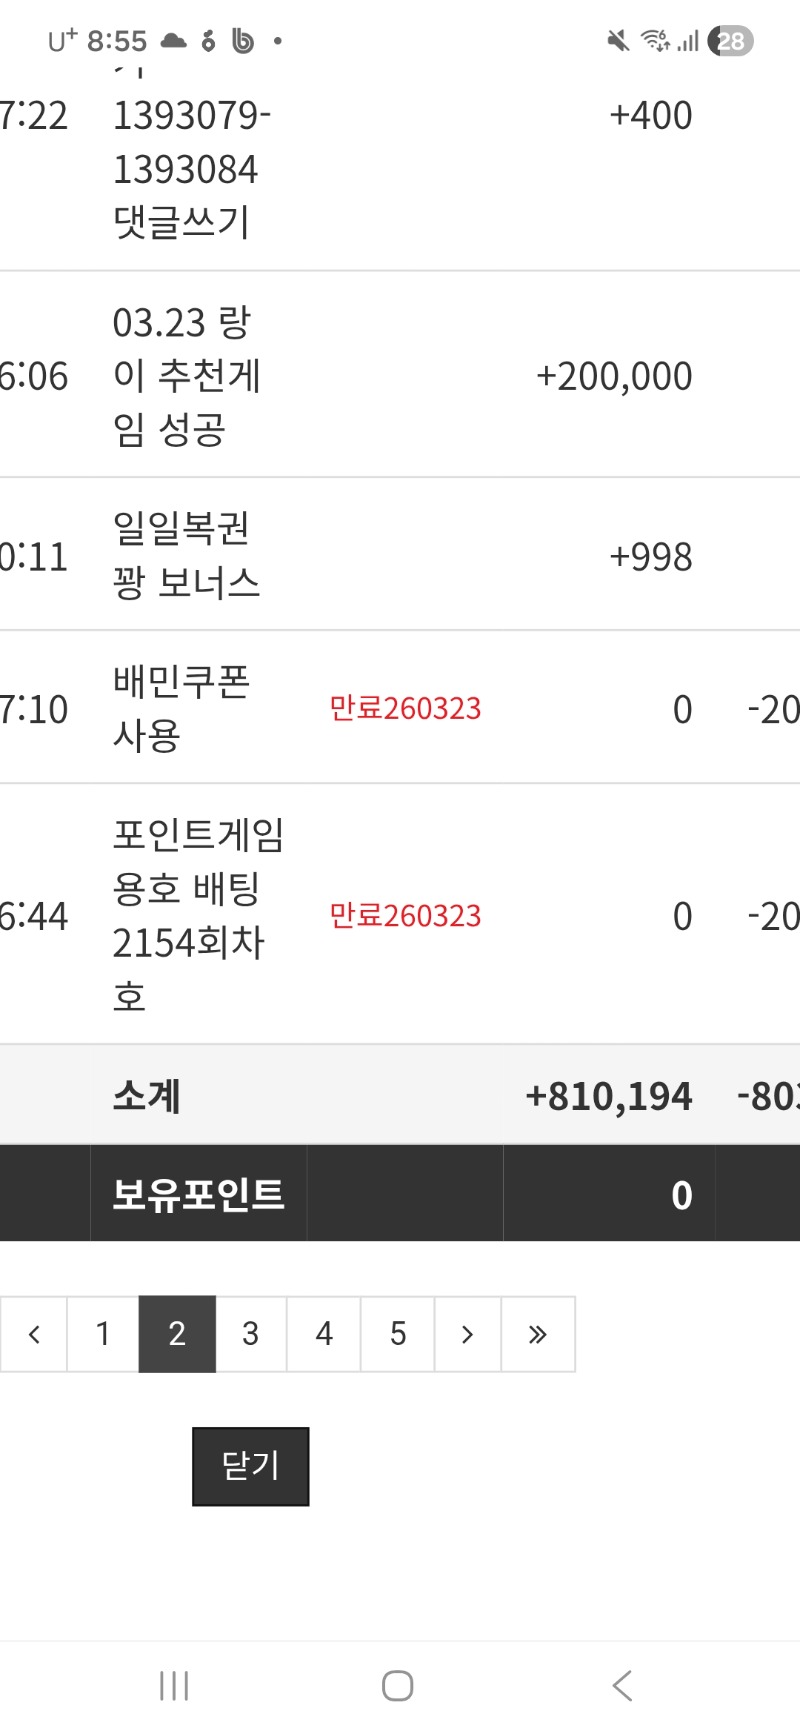The image size is (800, 1734).
Task: Open page 5 of point history
Action: point(398,1334)
